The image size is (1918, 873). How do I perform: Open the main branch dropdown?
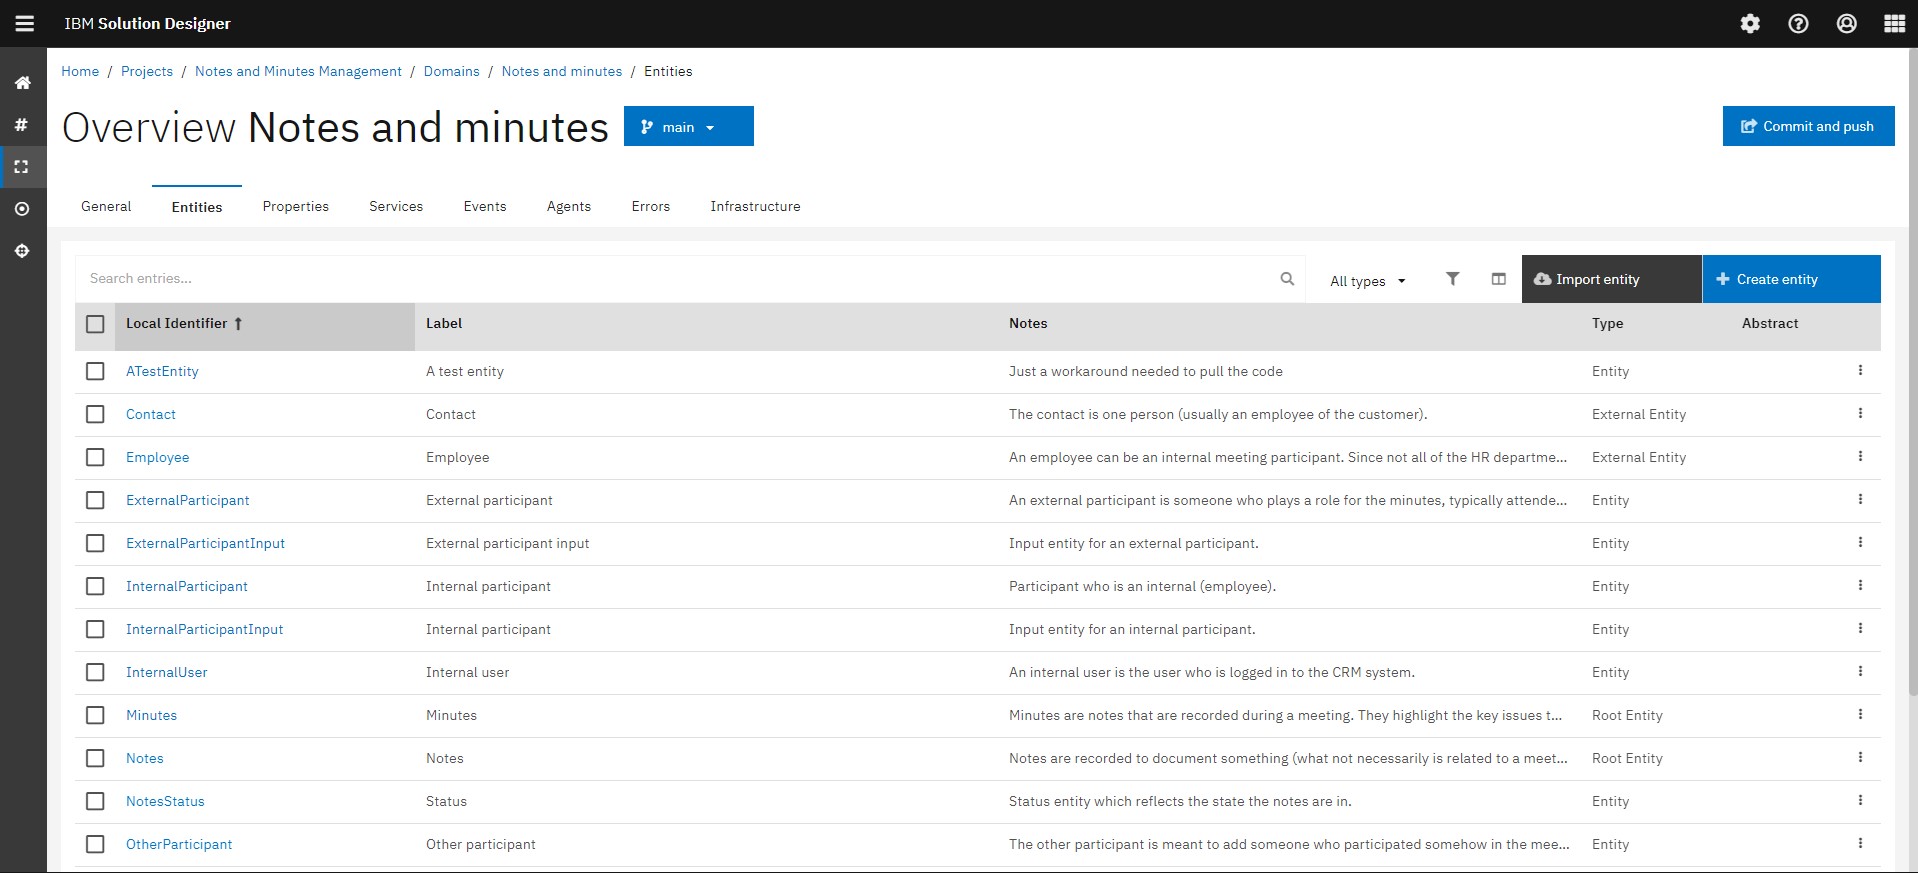688,127
